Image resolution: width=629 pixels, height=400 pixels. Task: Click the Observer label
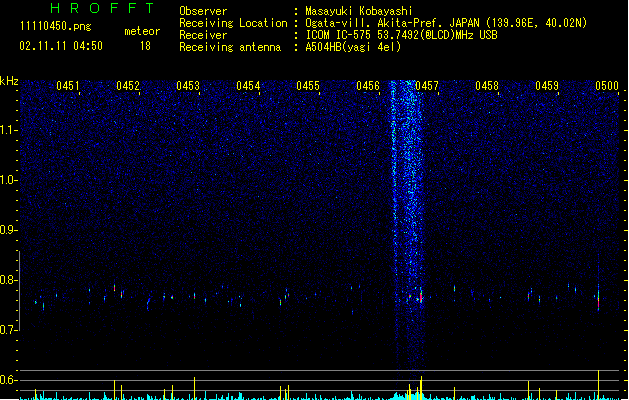coord(203,11)
